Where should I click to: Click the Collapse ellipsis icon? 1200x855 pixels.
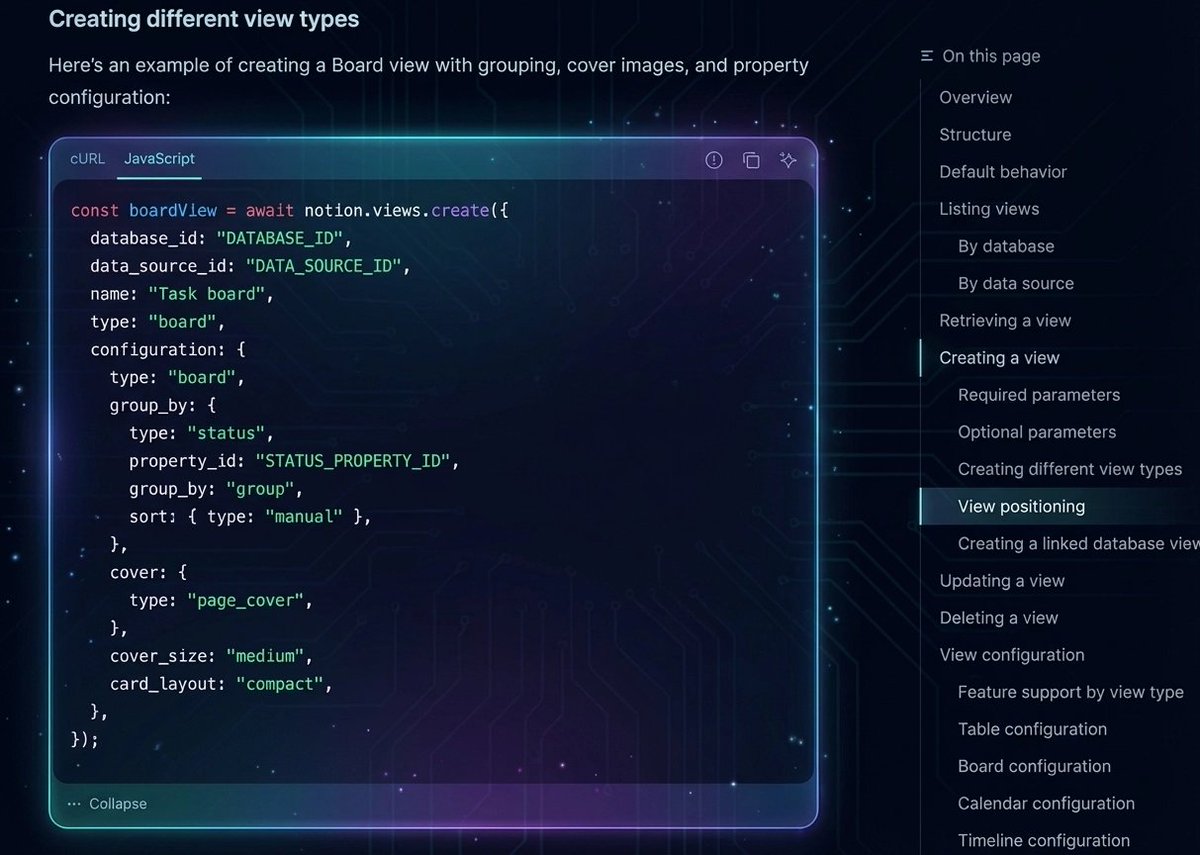pos(74,804)
